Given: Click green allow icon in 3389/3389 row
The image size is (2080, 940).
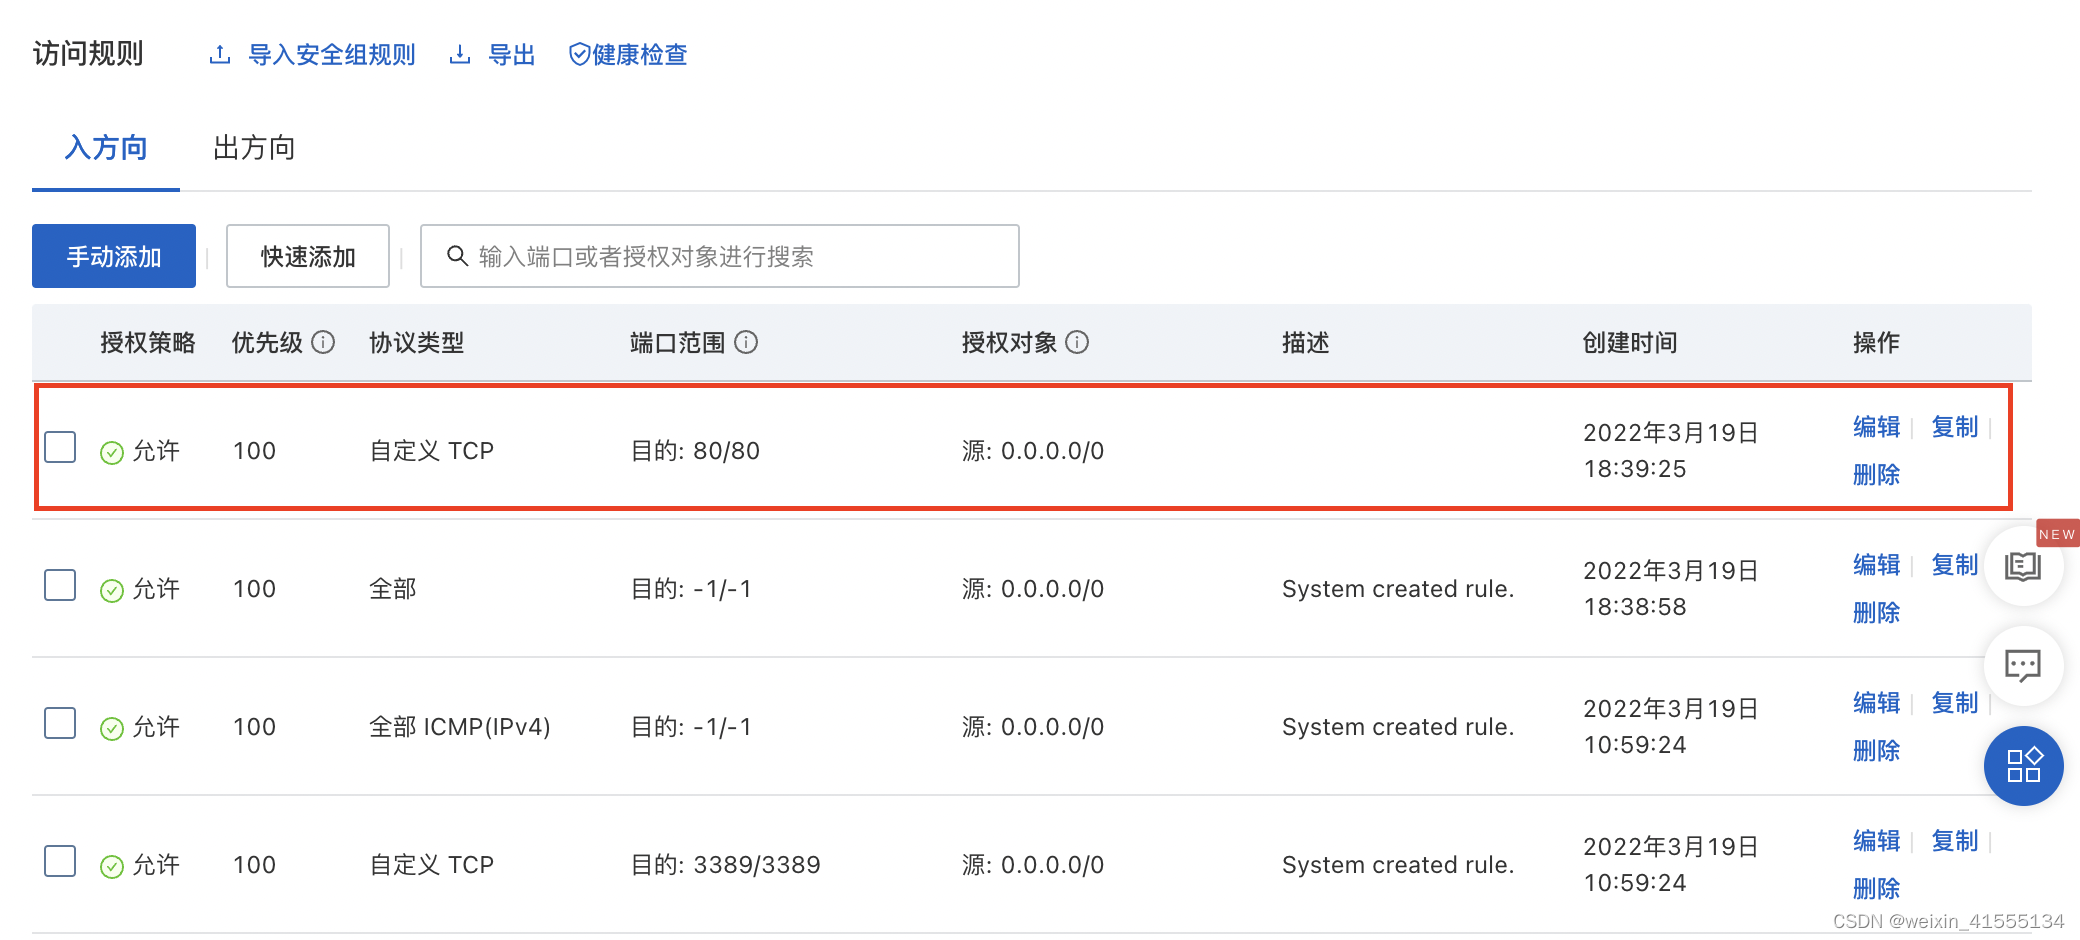Looking at the screenshot, I should pos(112,866).
